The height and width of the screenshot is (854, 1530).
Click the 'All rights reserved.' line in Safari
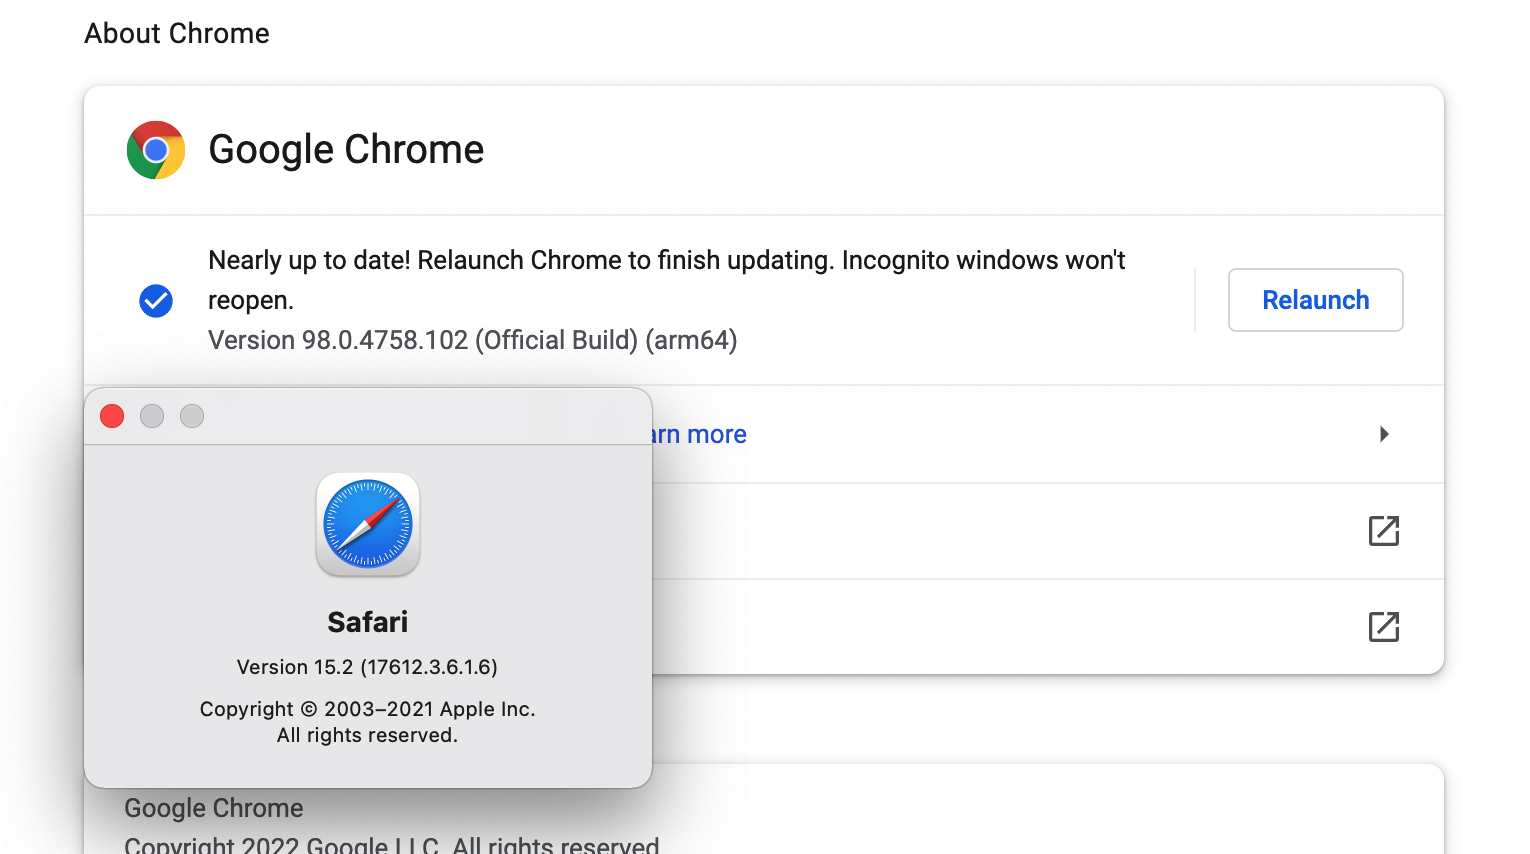coord(368,735)
